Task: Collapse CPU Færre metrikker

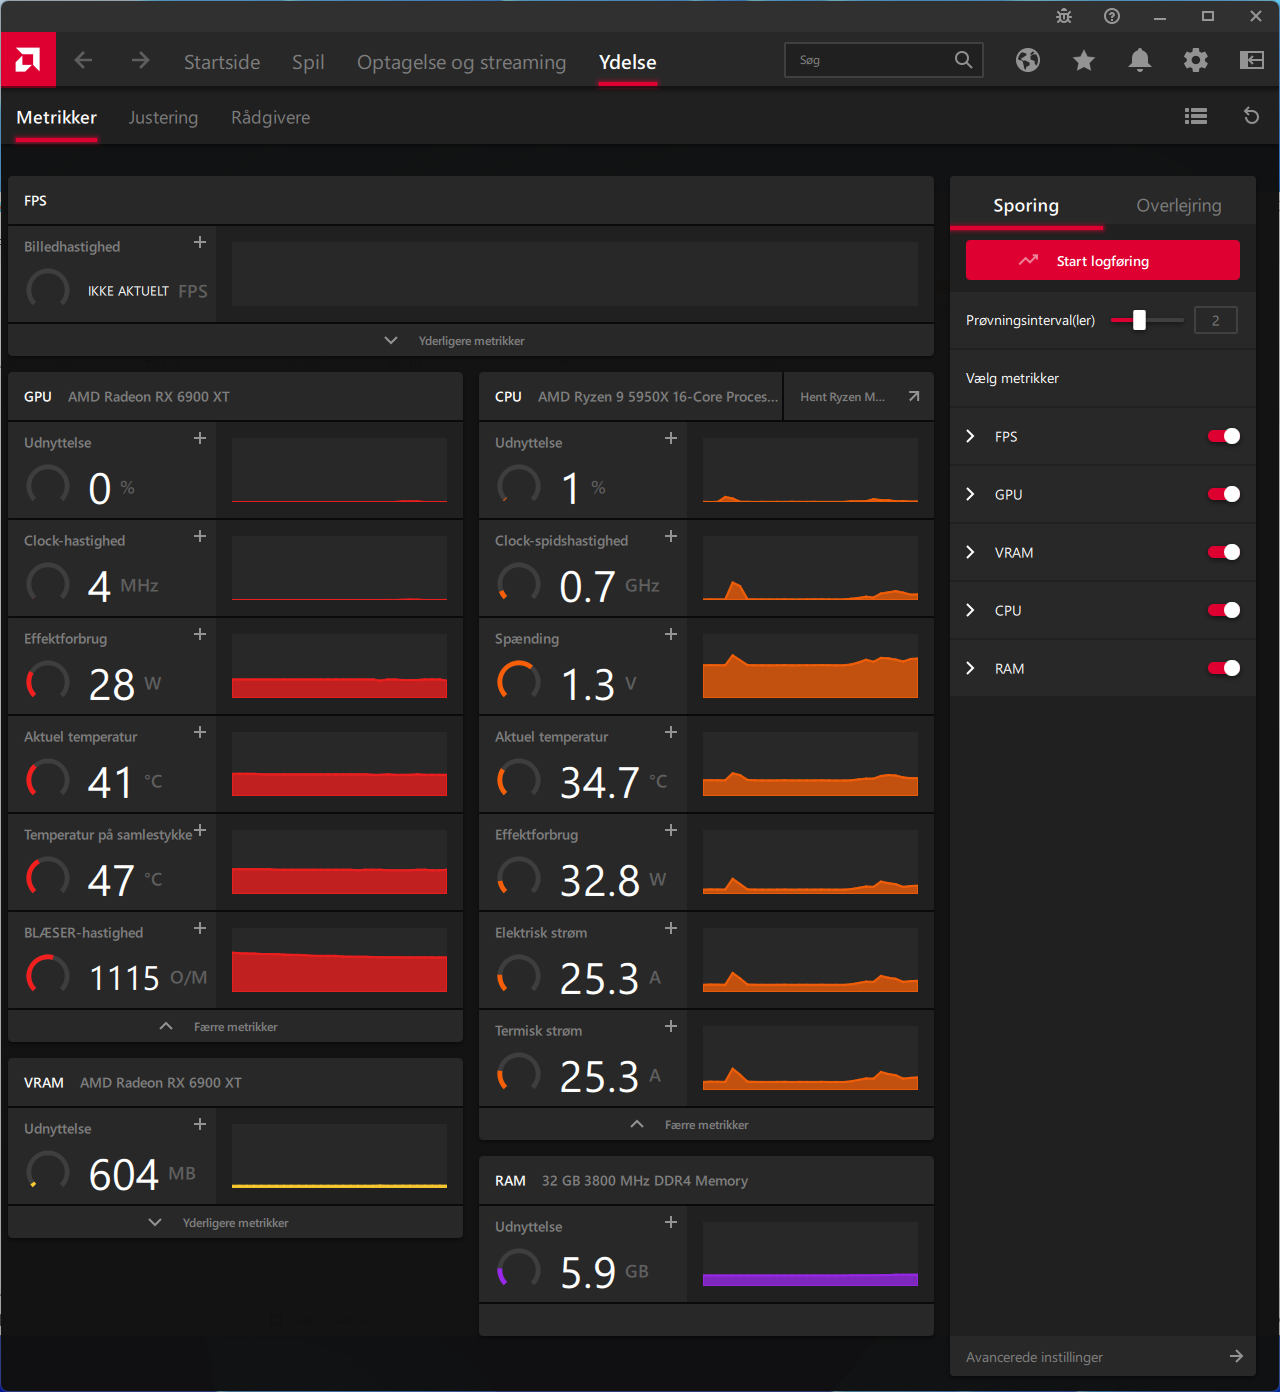Action: (706, 1125)
